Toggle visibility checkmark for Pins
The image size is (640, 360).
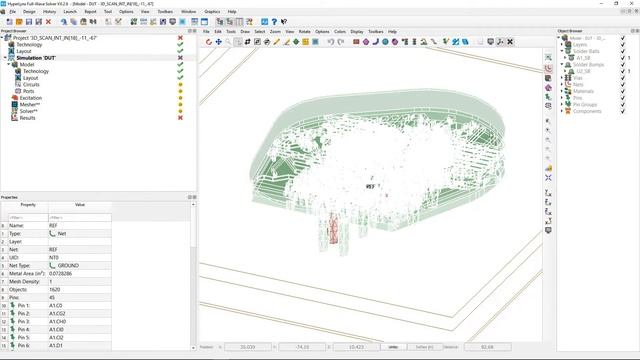pyautogui.click(x=623, y=98)
